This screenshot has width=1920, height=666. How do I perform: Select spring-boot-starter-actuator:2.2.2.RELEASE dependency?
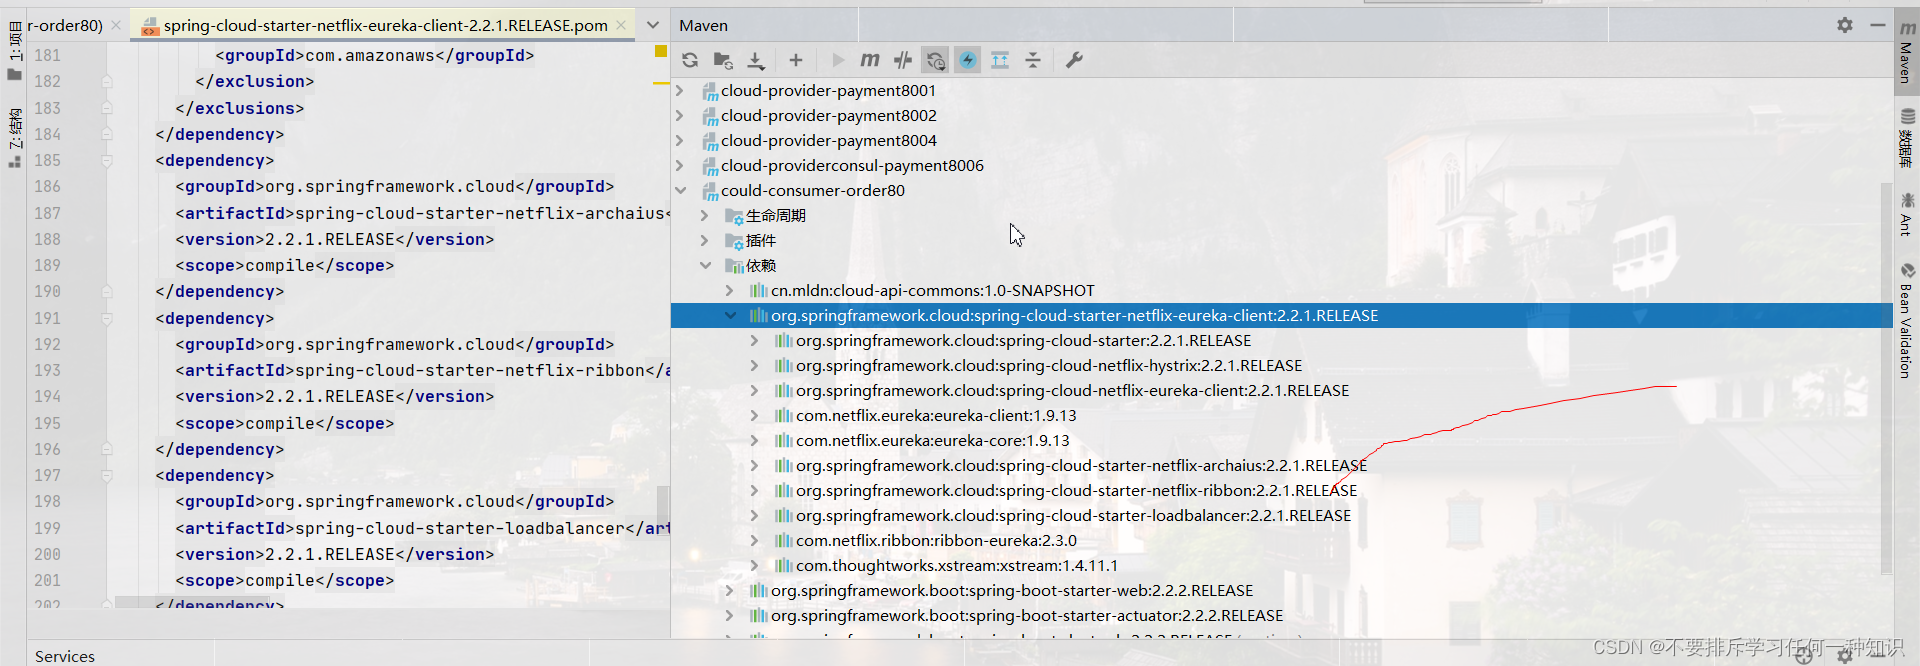click(x=1027, y=616)
